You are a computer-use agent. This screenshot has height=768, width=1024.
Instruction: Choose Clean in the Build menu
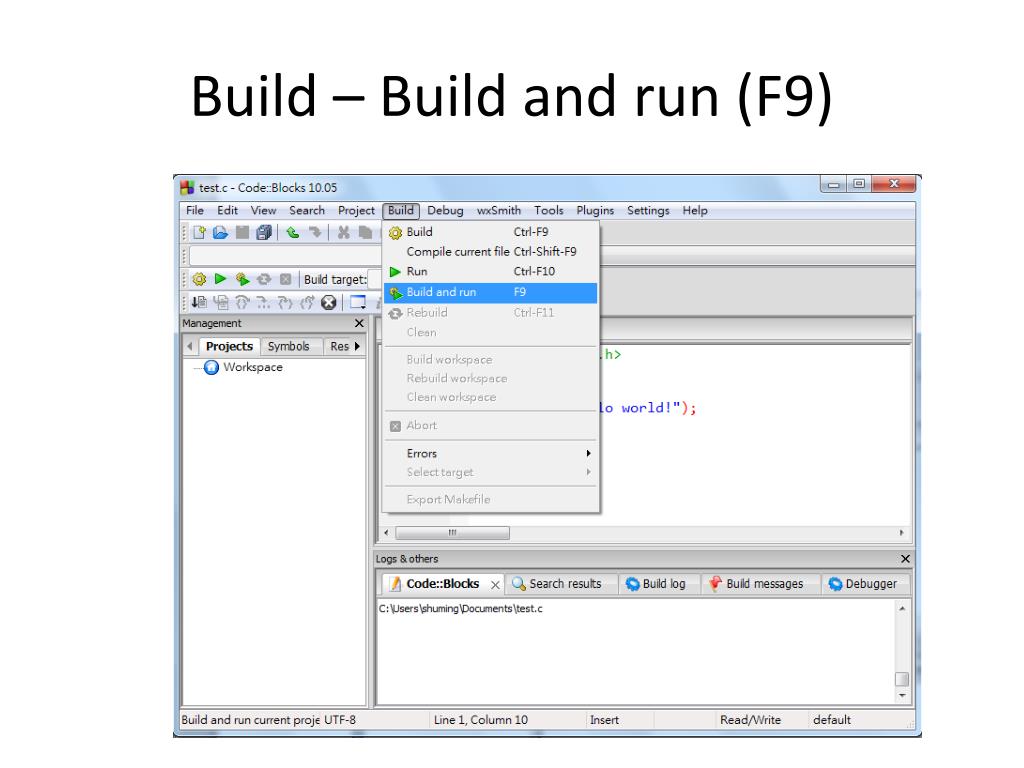[x=490, y=332]
